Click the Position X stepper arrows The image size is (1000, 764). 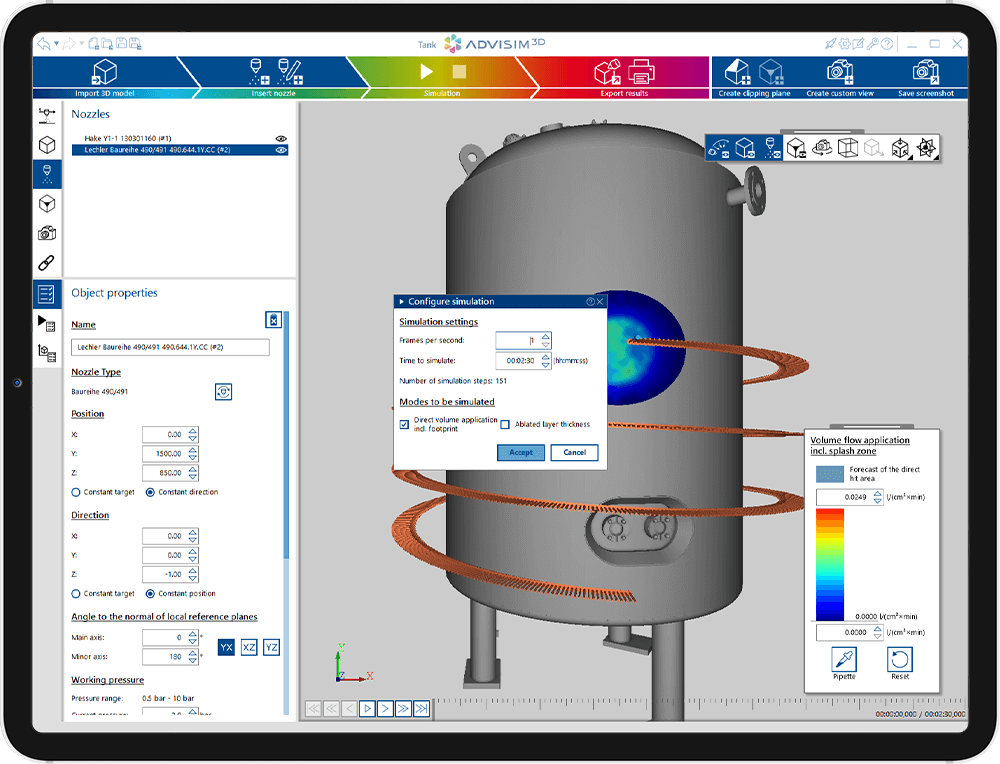(x=193, y=434)
